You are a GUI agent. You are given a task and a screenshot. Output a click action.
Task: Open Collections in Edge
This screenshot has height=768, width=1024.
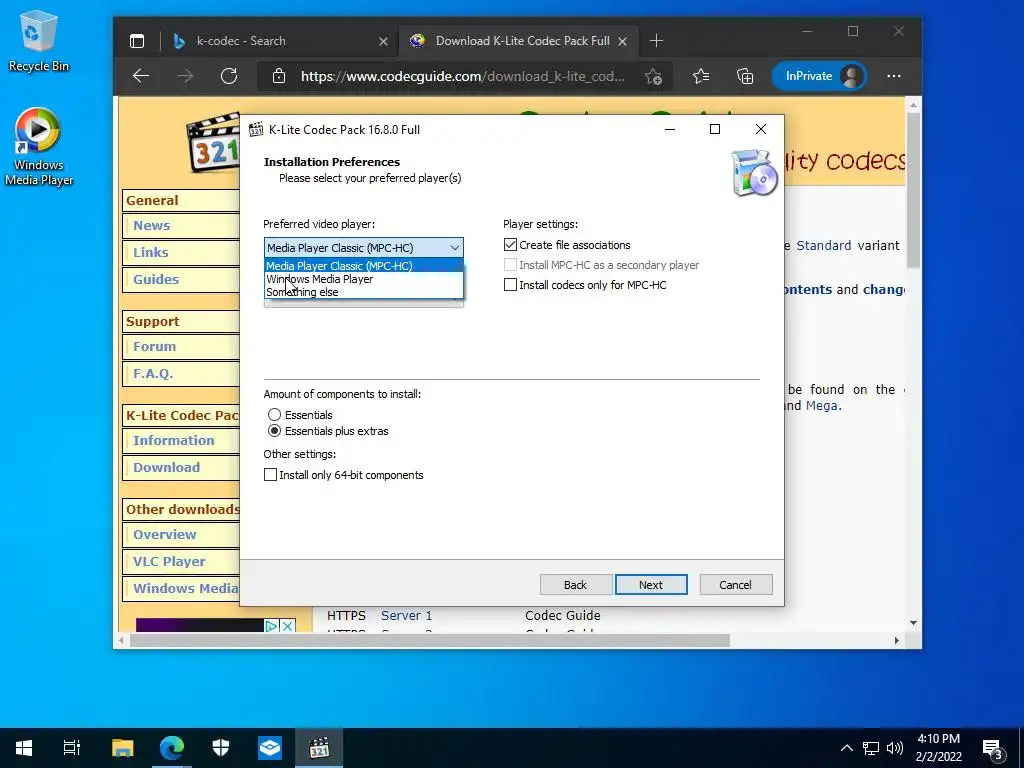click(x=745, y=76)
